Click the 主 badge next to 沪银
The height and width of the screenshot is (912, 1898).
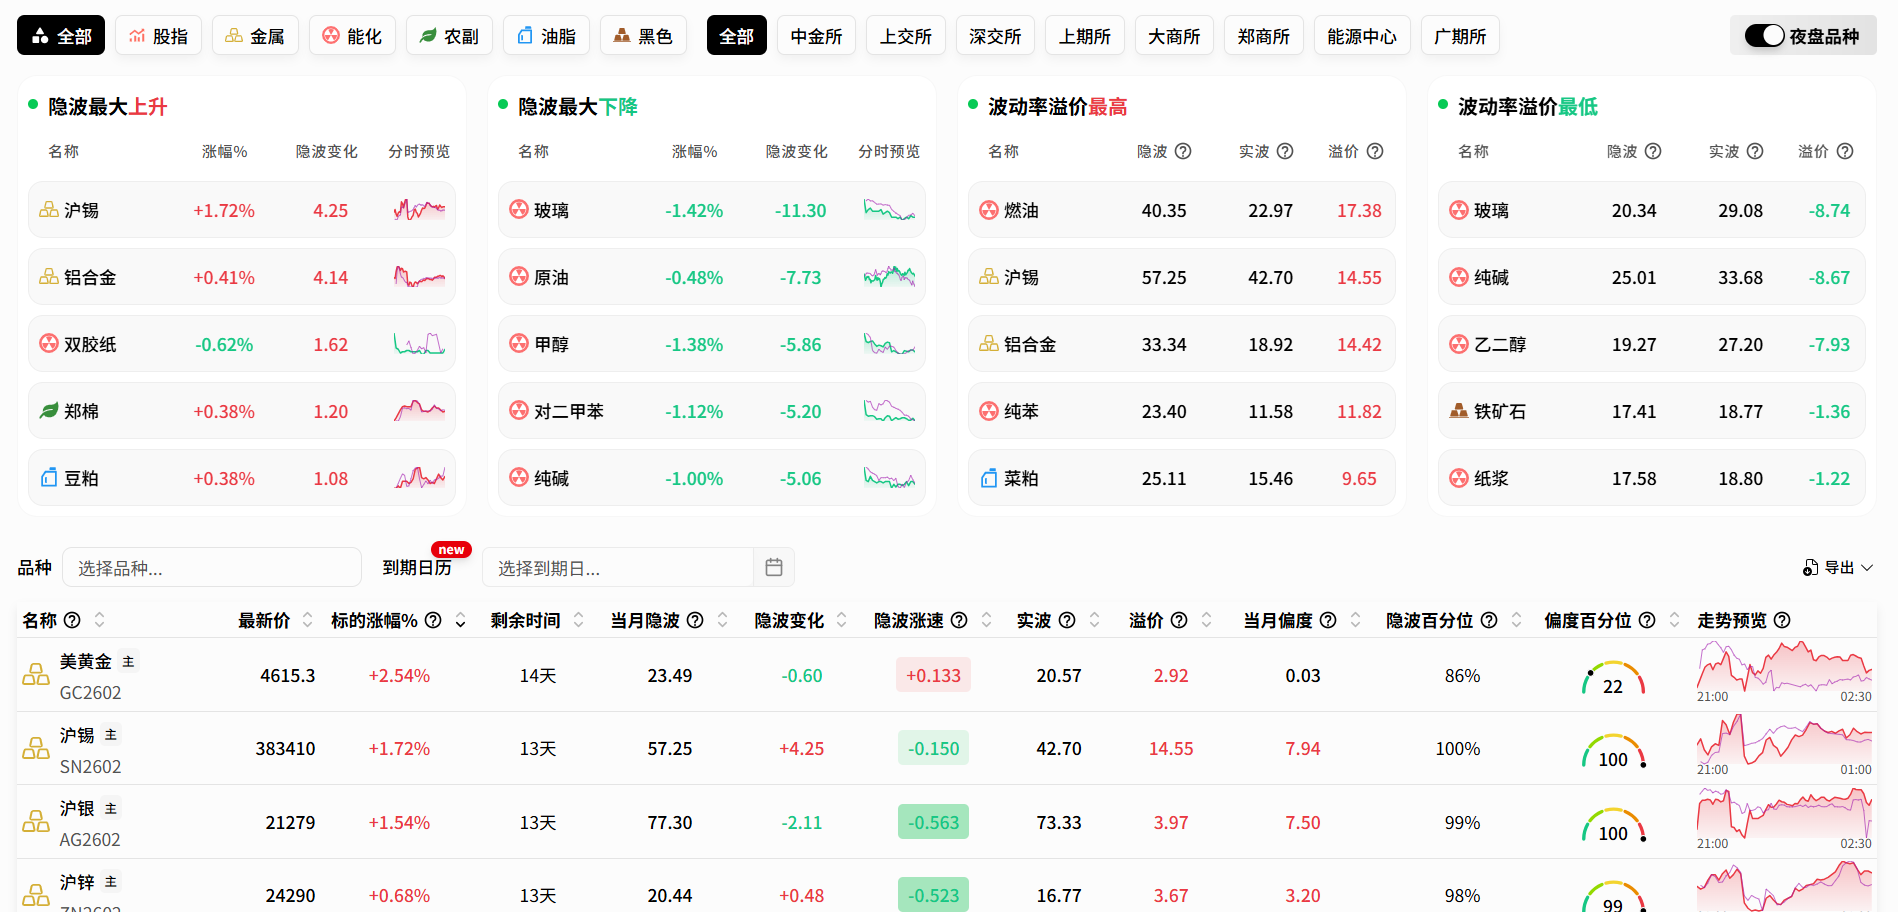[x=111, y=808]
